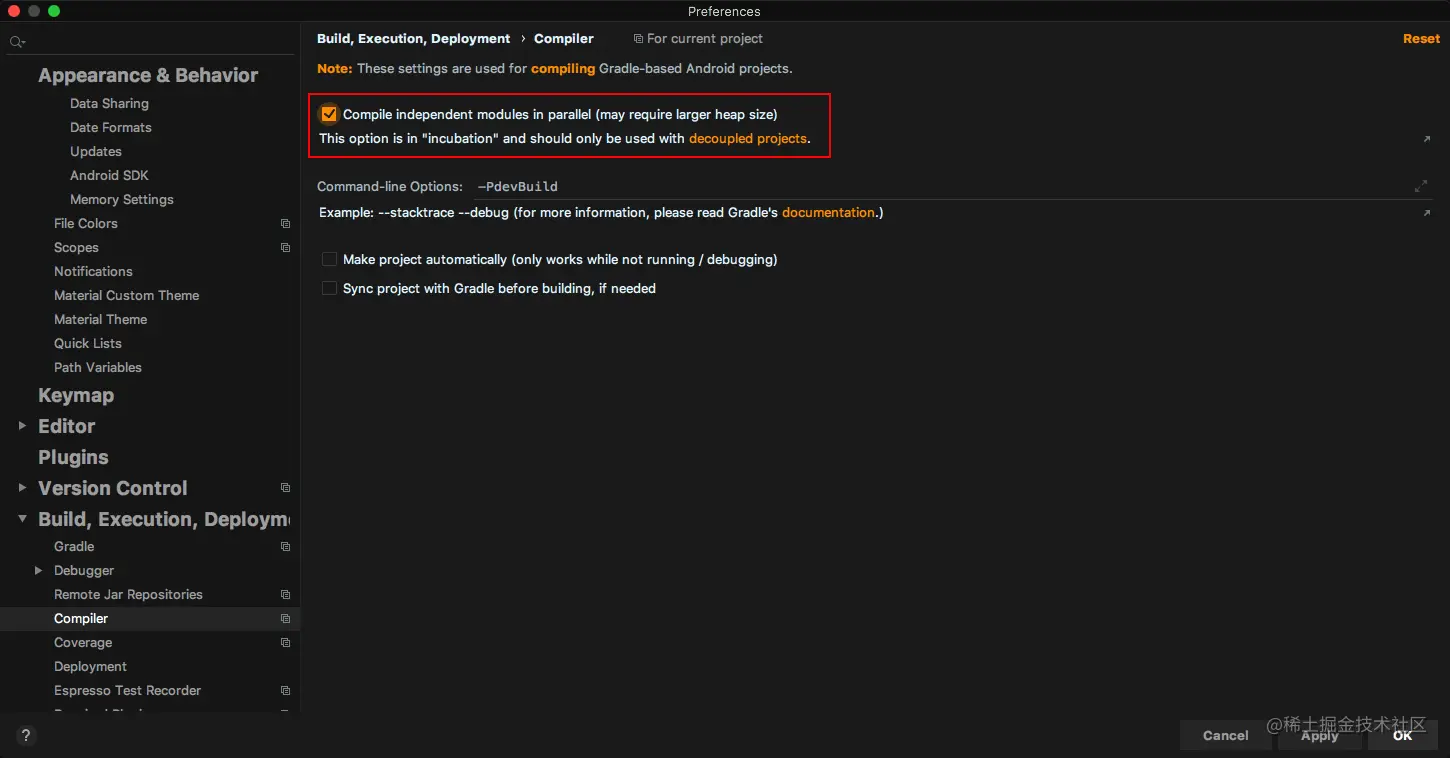Select File Colors settings item

click(86, 224)
